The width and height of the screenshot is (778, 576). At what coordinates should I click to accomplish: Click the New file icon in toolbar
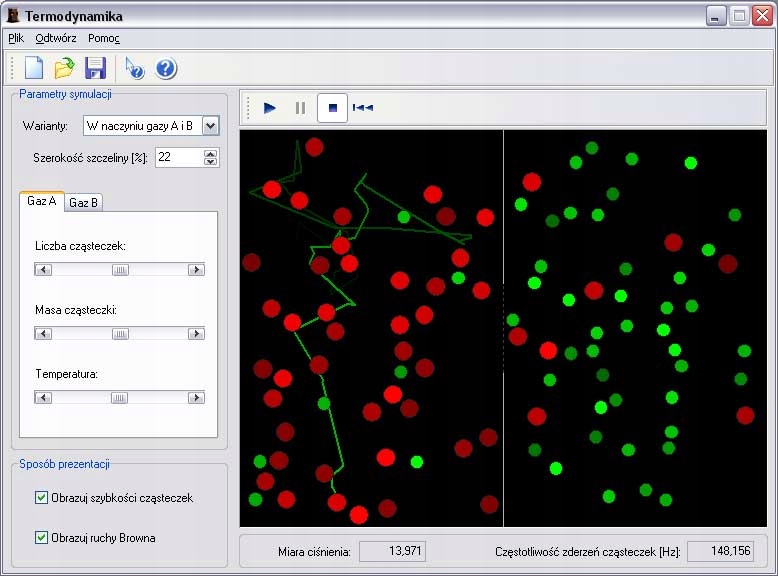pyautogui.click(x=34, y=68)
